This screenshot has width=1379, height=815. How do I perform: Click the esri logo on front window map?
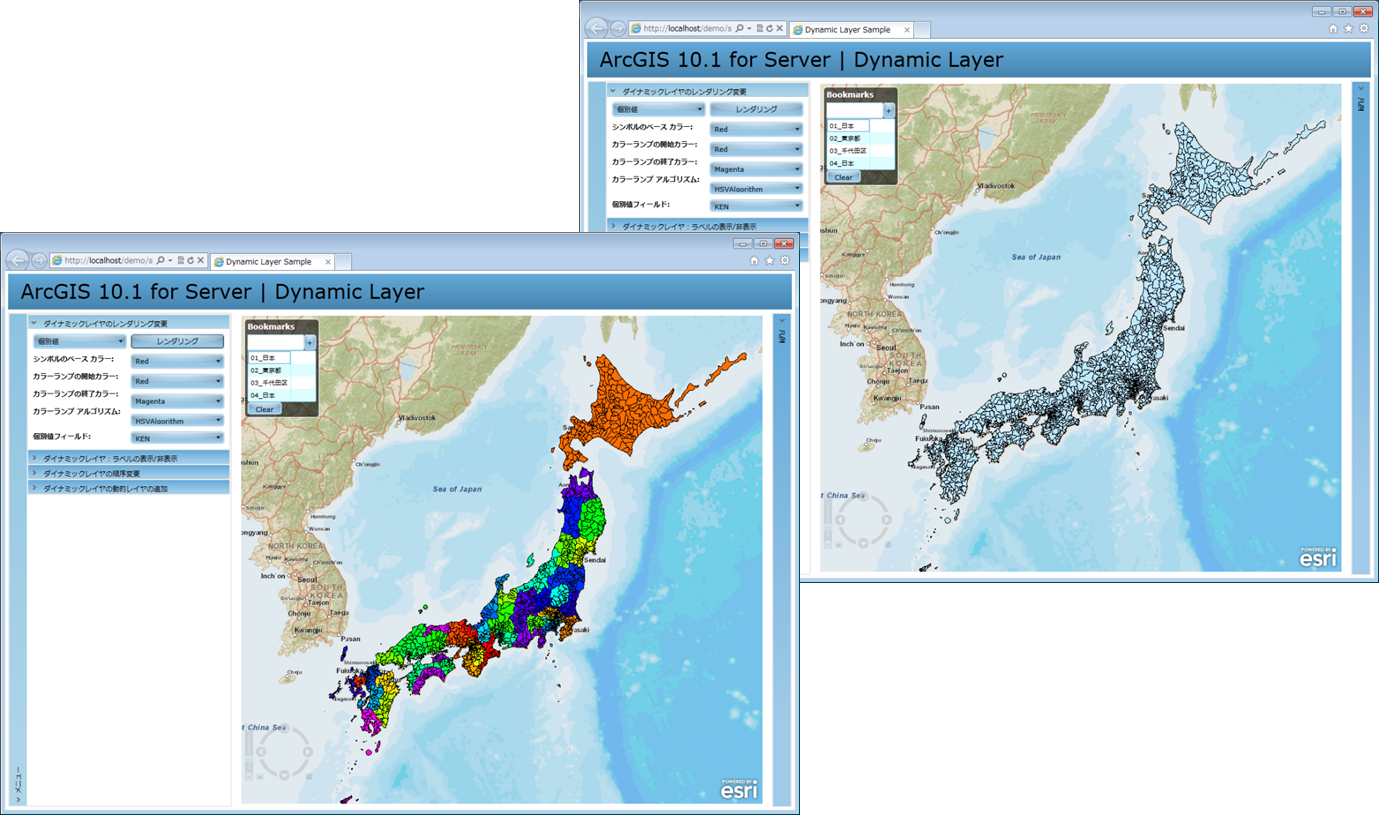click(x=739, y=789)
